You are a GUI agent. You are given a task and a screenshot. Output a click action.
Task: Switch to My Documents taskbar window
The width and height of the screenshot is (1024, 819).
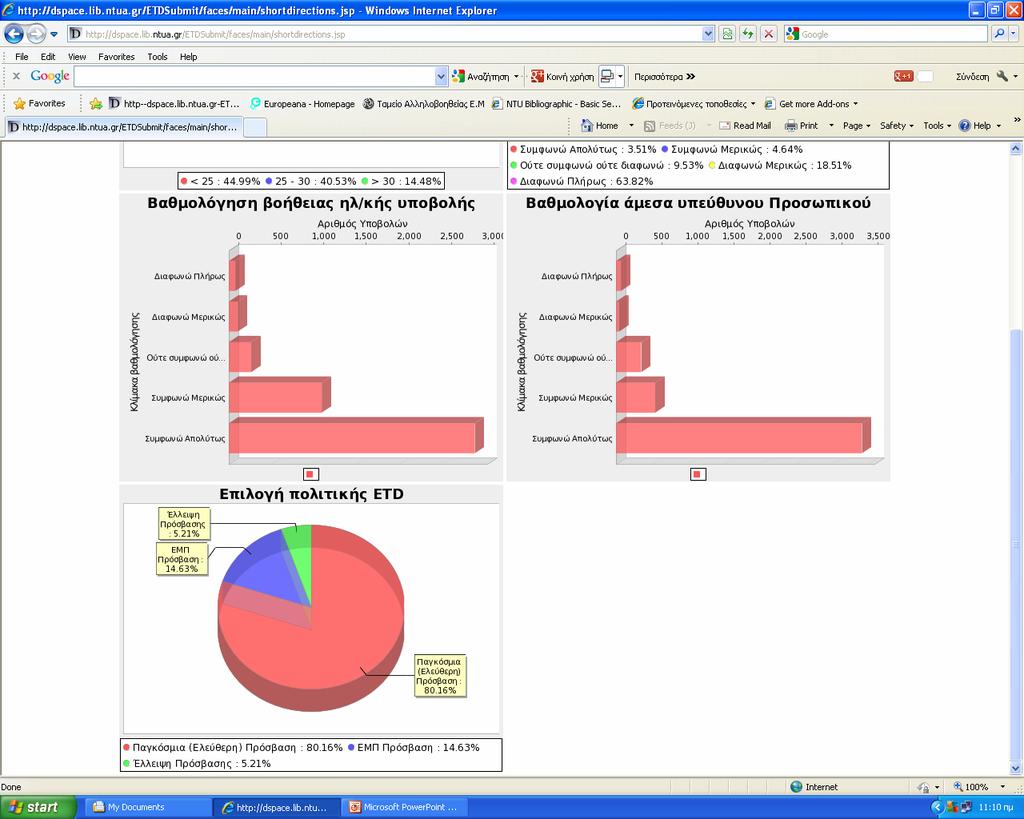(148, 807)
